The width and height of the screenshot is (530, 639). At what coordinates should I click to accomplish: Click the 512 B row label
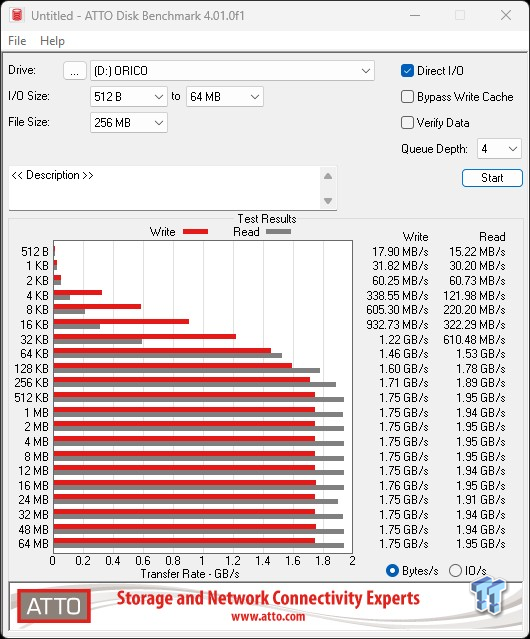point(35,252)
